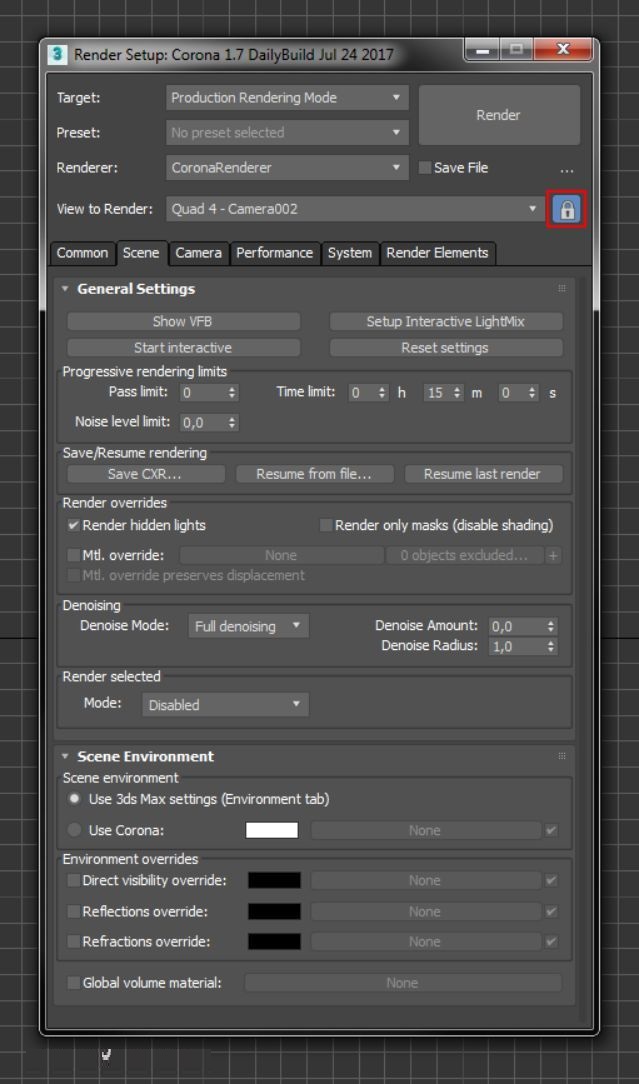Toggle Reflections override map checkbox

(x=551, y=911)
